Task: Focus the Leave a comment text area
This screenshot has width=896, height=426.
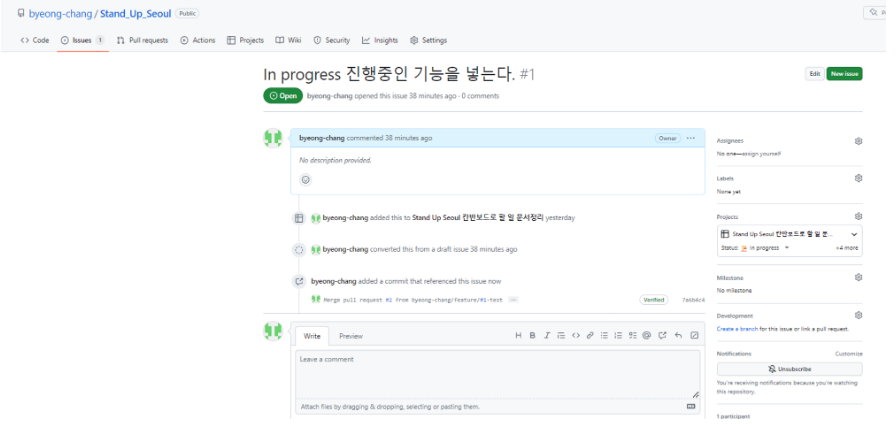Action: [x=498, y=374]
